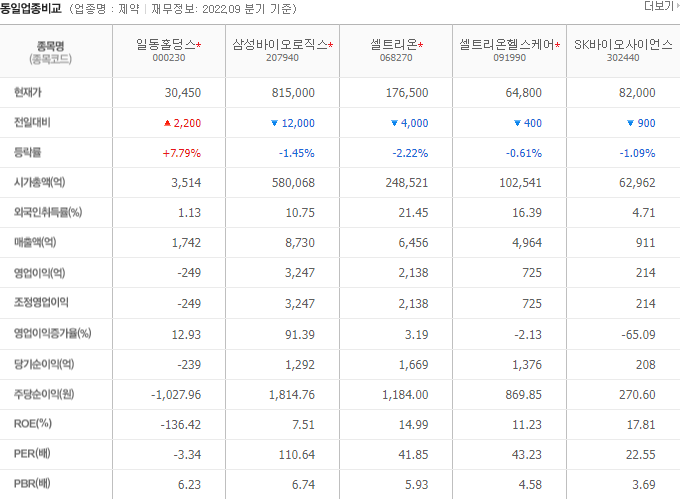
Task: Click the 1,814.76 EPS value
Action: coord(292,395)
